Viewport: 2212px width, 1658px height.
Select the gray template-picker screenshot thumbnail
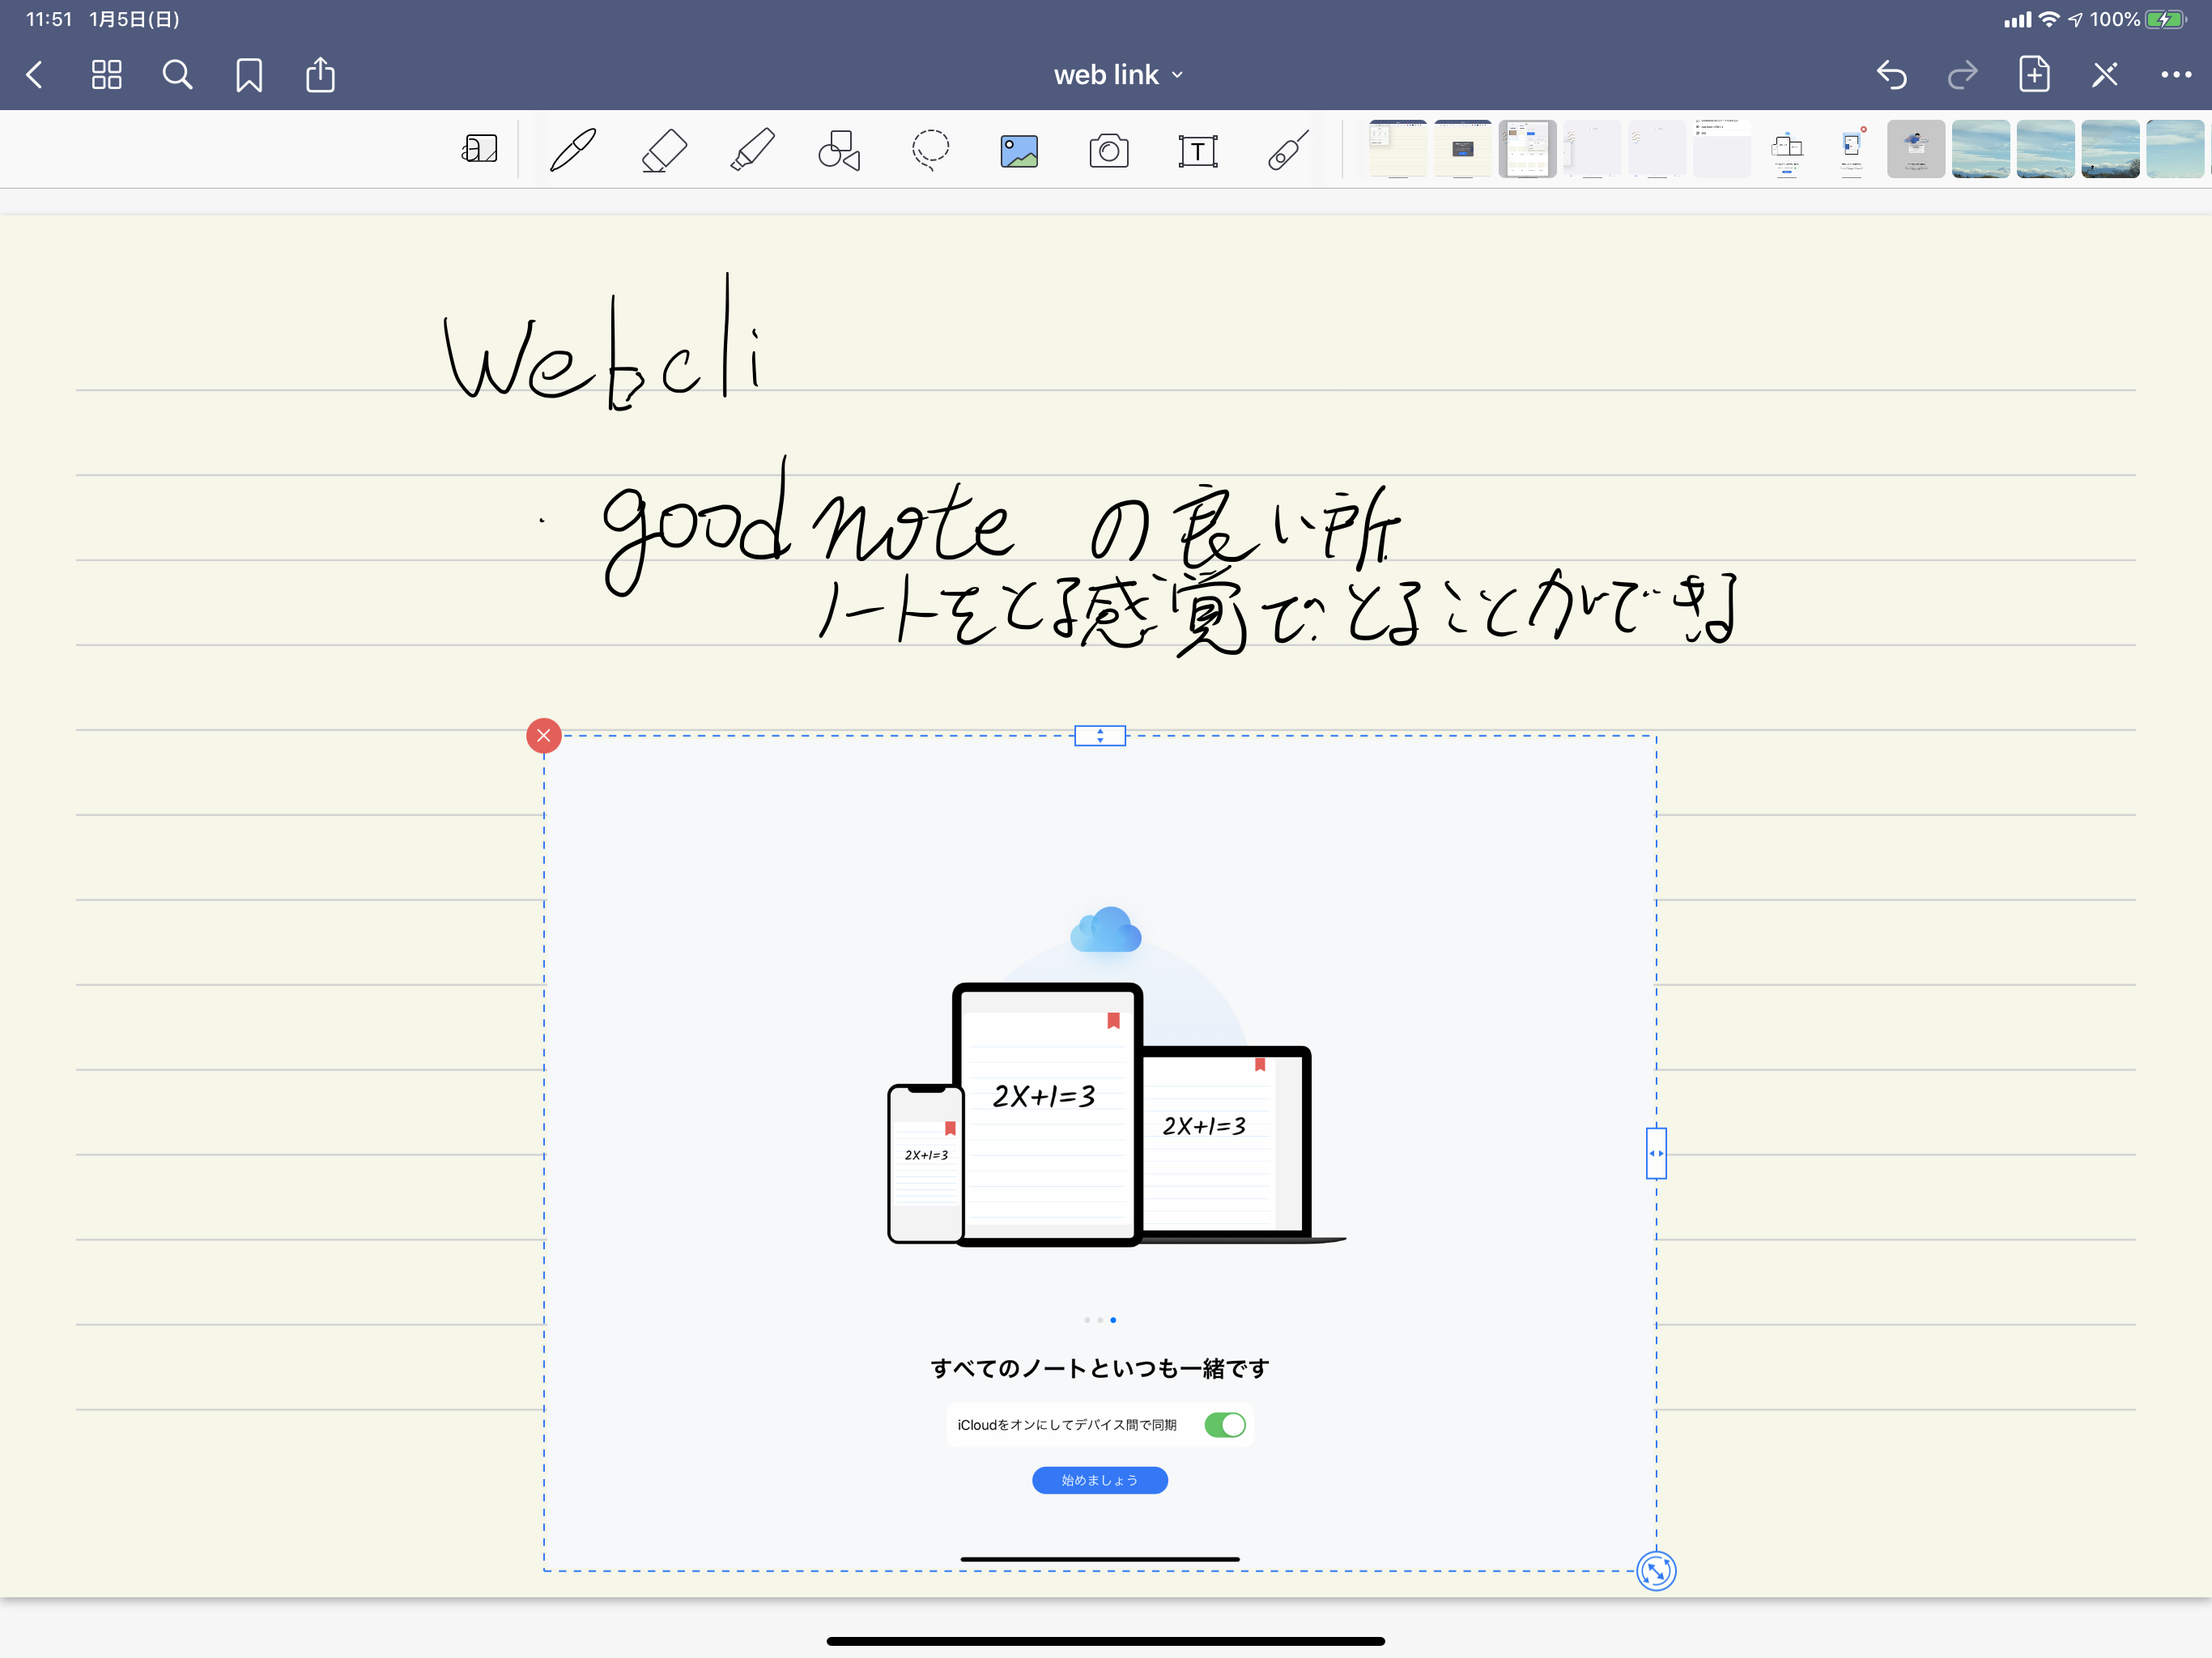point(1528,149)
